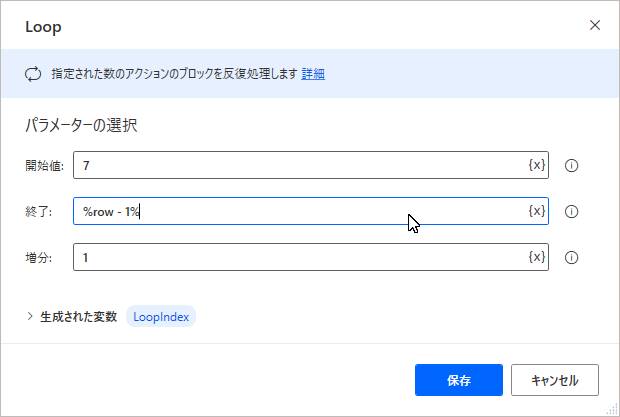Expand the 生成された変数 chevron
This screenshot has height=417, width=620.
30,316
